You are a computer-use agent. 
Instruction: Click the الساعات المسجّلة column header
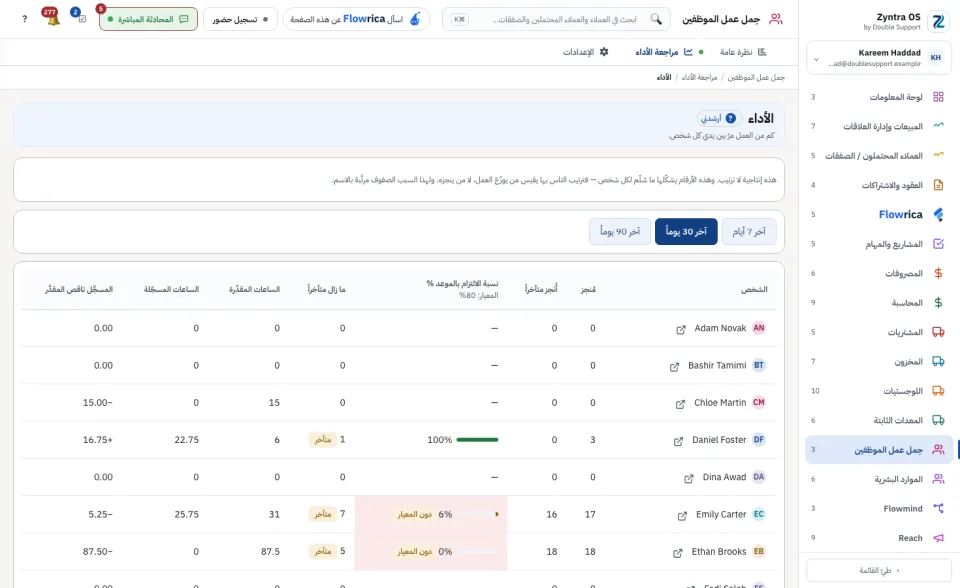coord(171,289)
